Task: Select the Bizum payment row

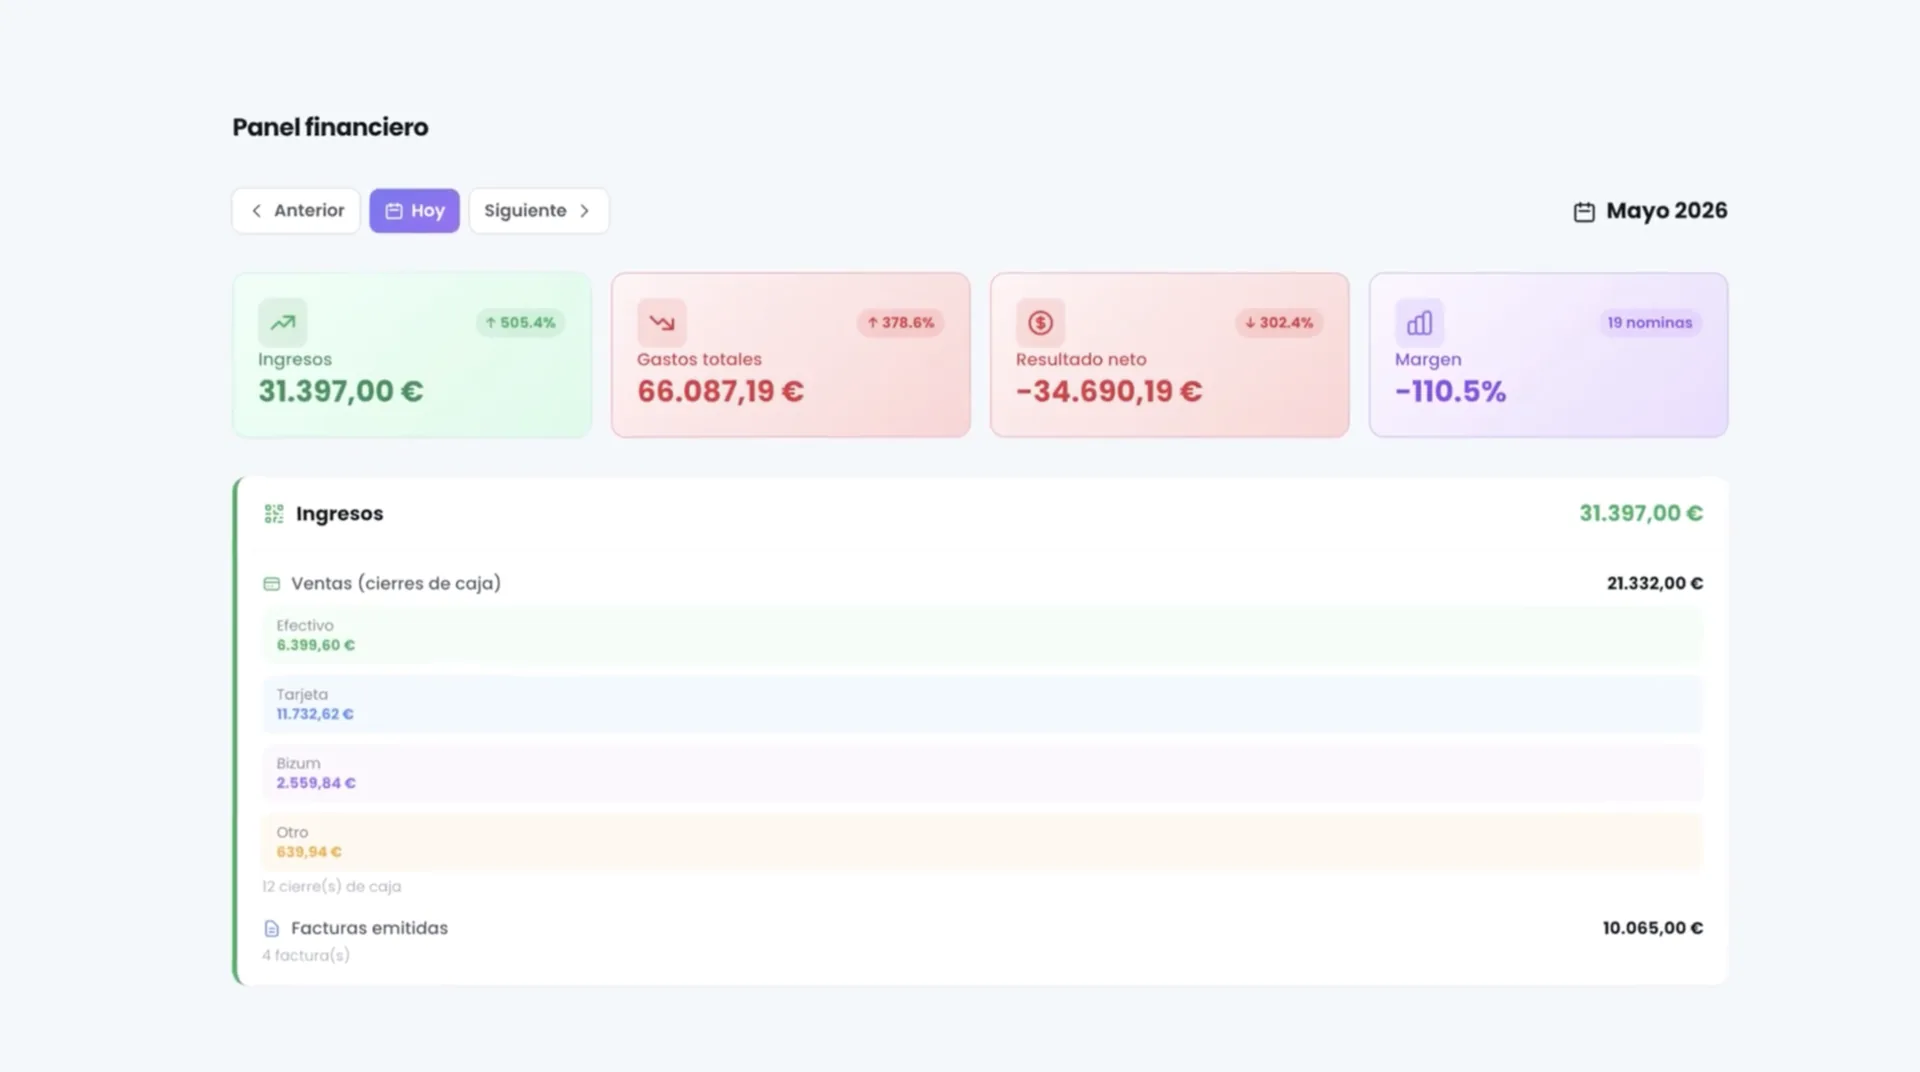Action: point(982,773)
